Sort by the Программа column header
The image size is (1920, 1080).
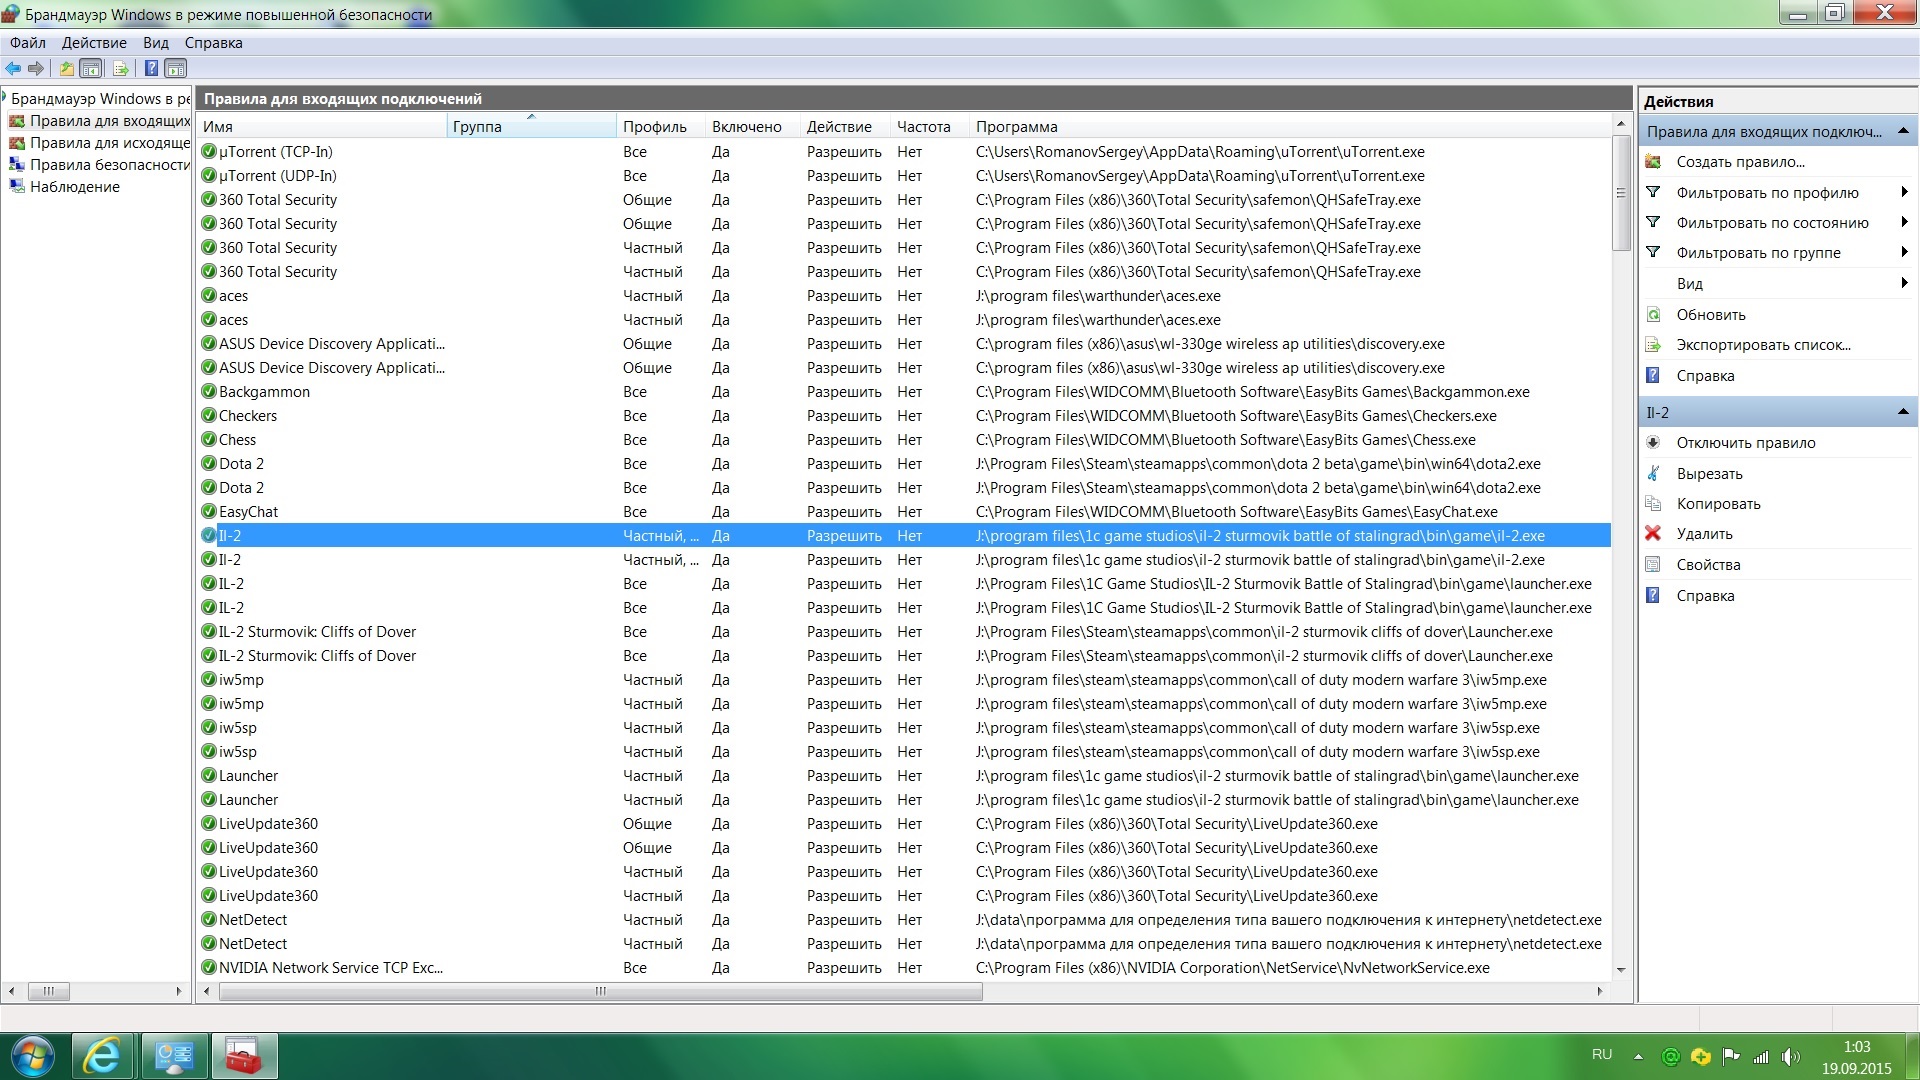(1288, 126)
